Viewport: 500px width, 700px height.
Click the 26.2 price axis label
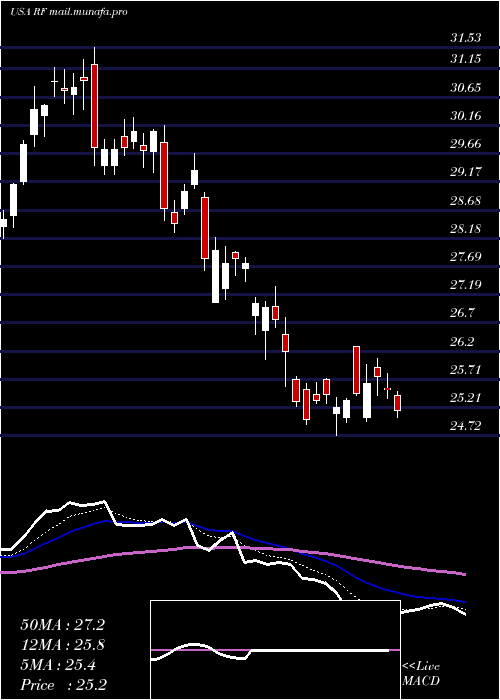(x=462, y=342)
